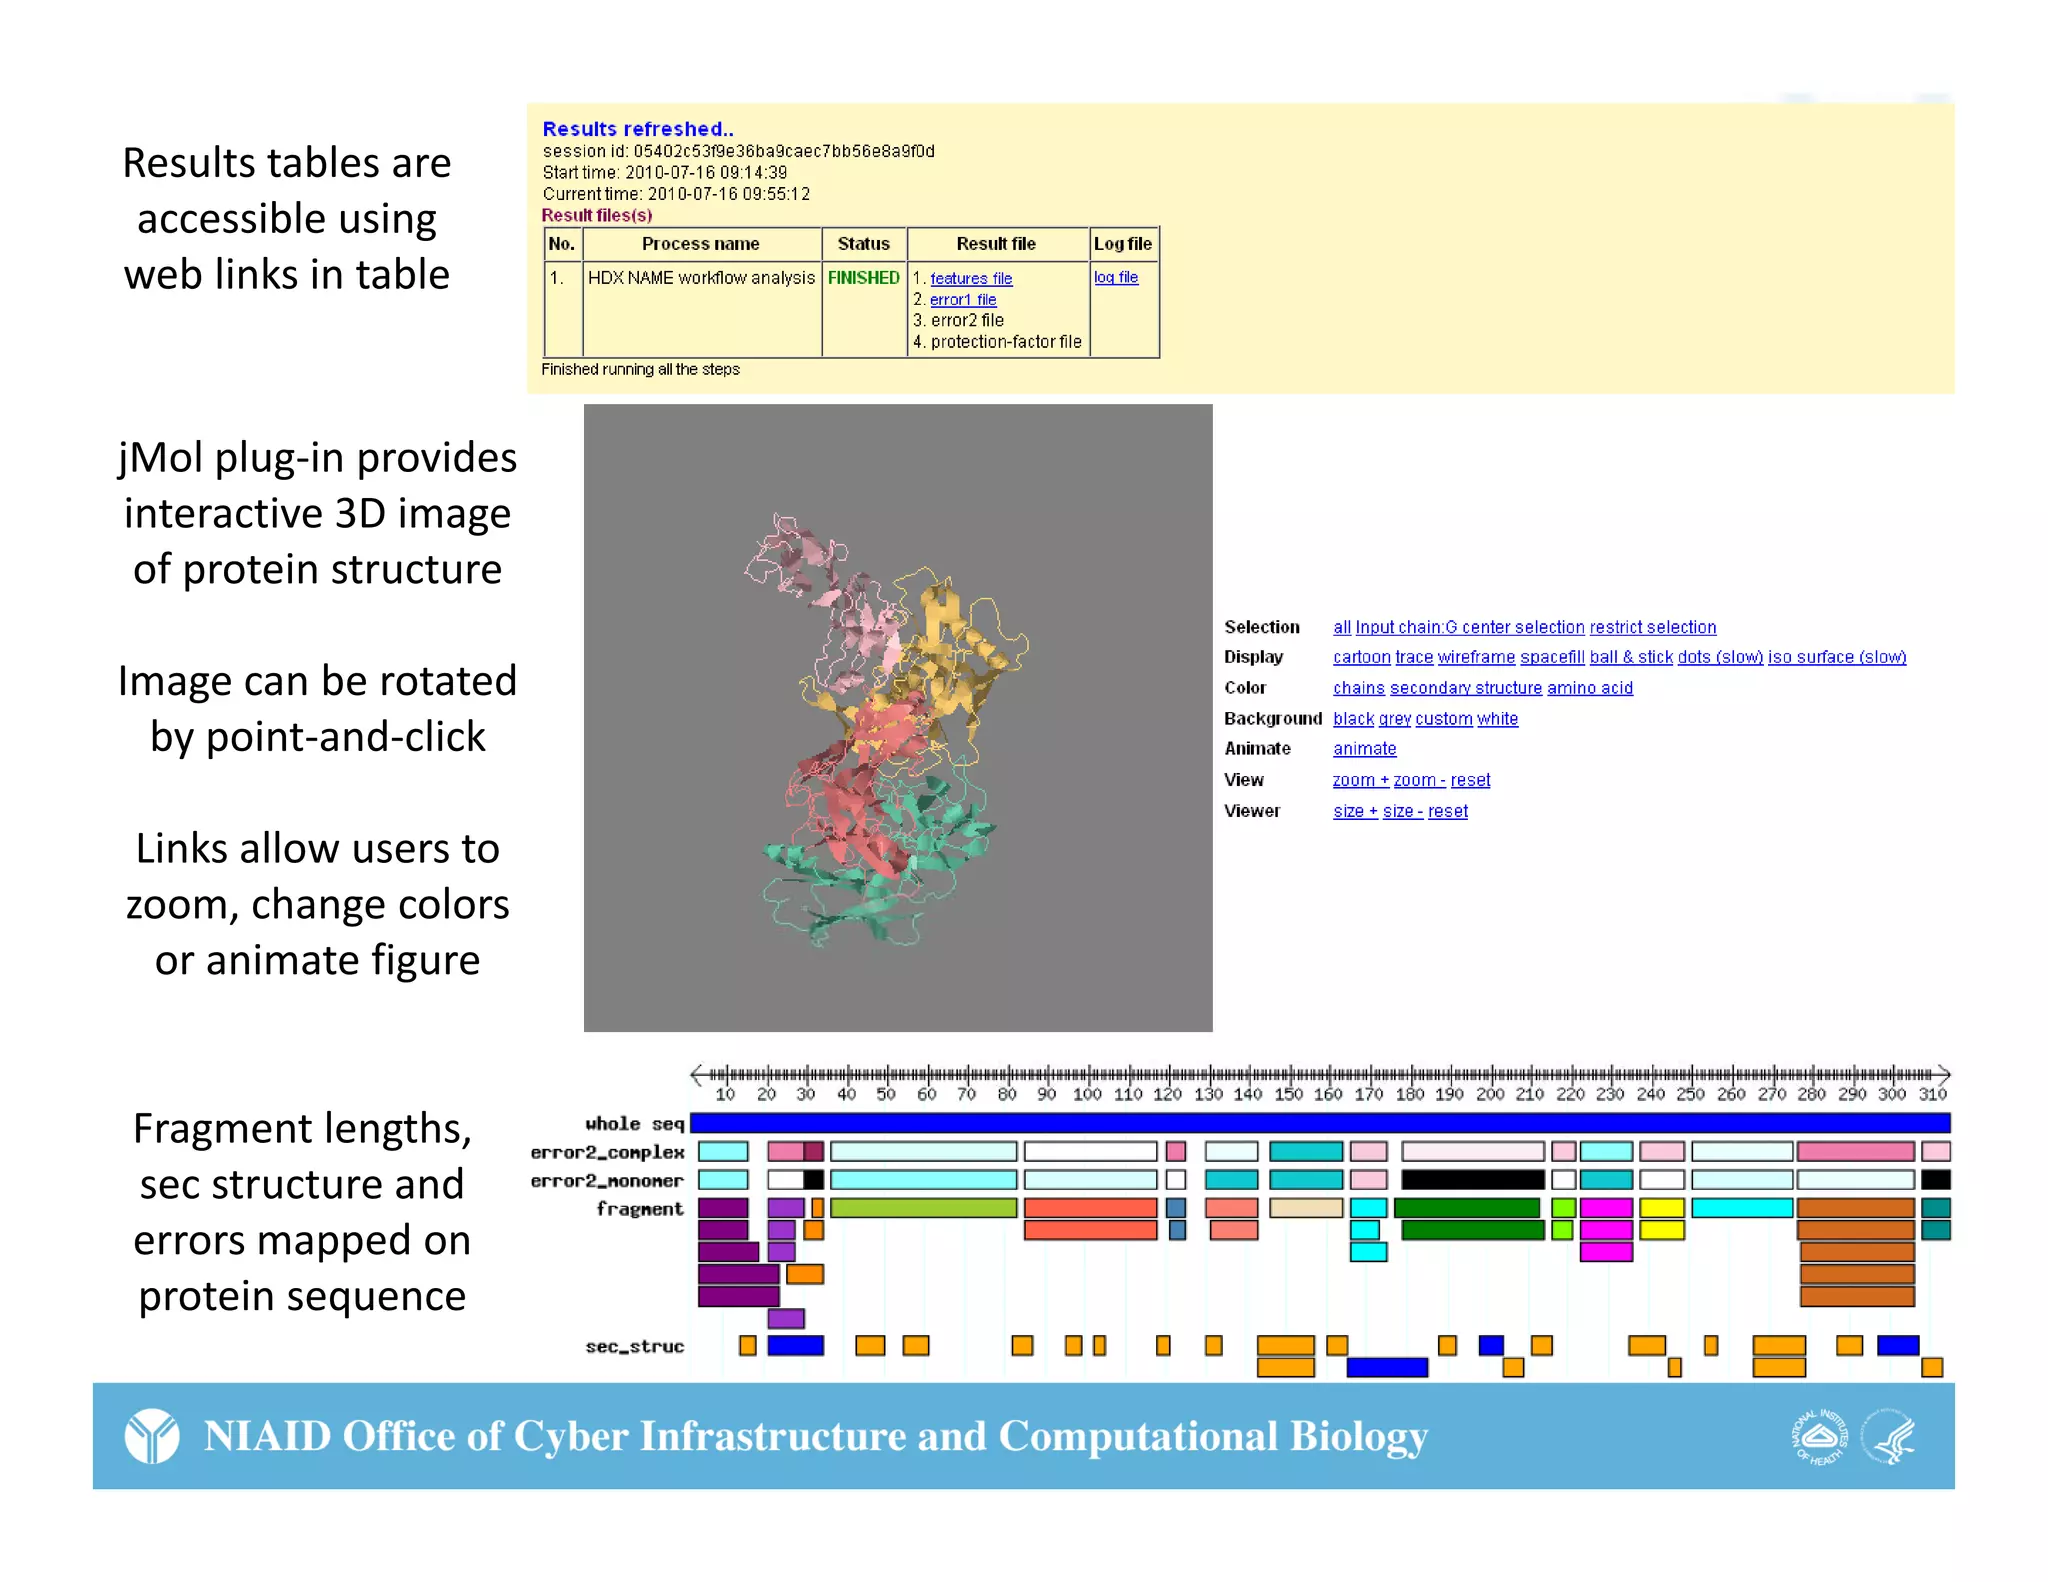Choose ball & stick display

coord(1630,657)
